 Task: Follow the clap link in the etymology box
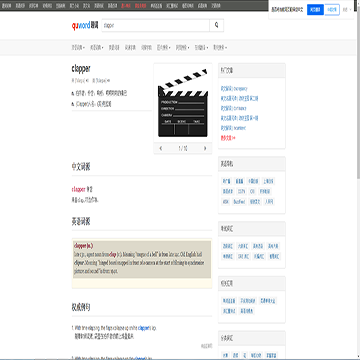113,254
